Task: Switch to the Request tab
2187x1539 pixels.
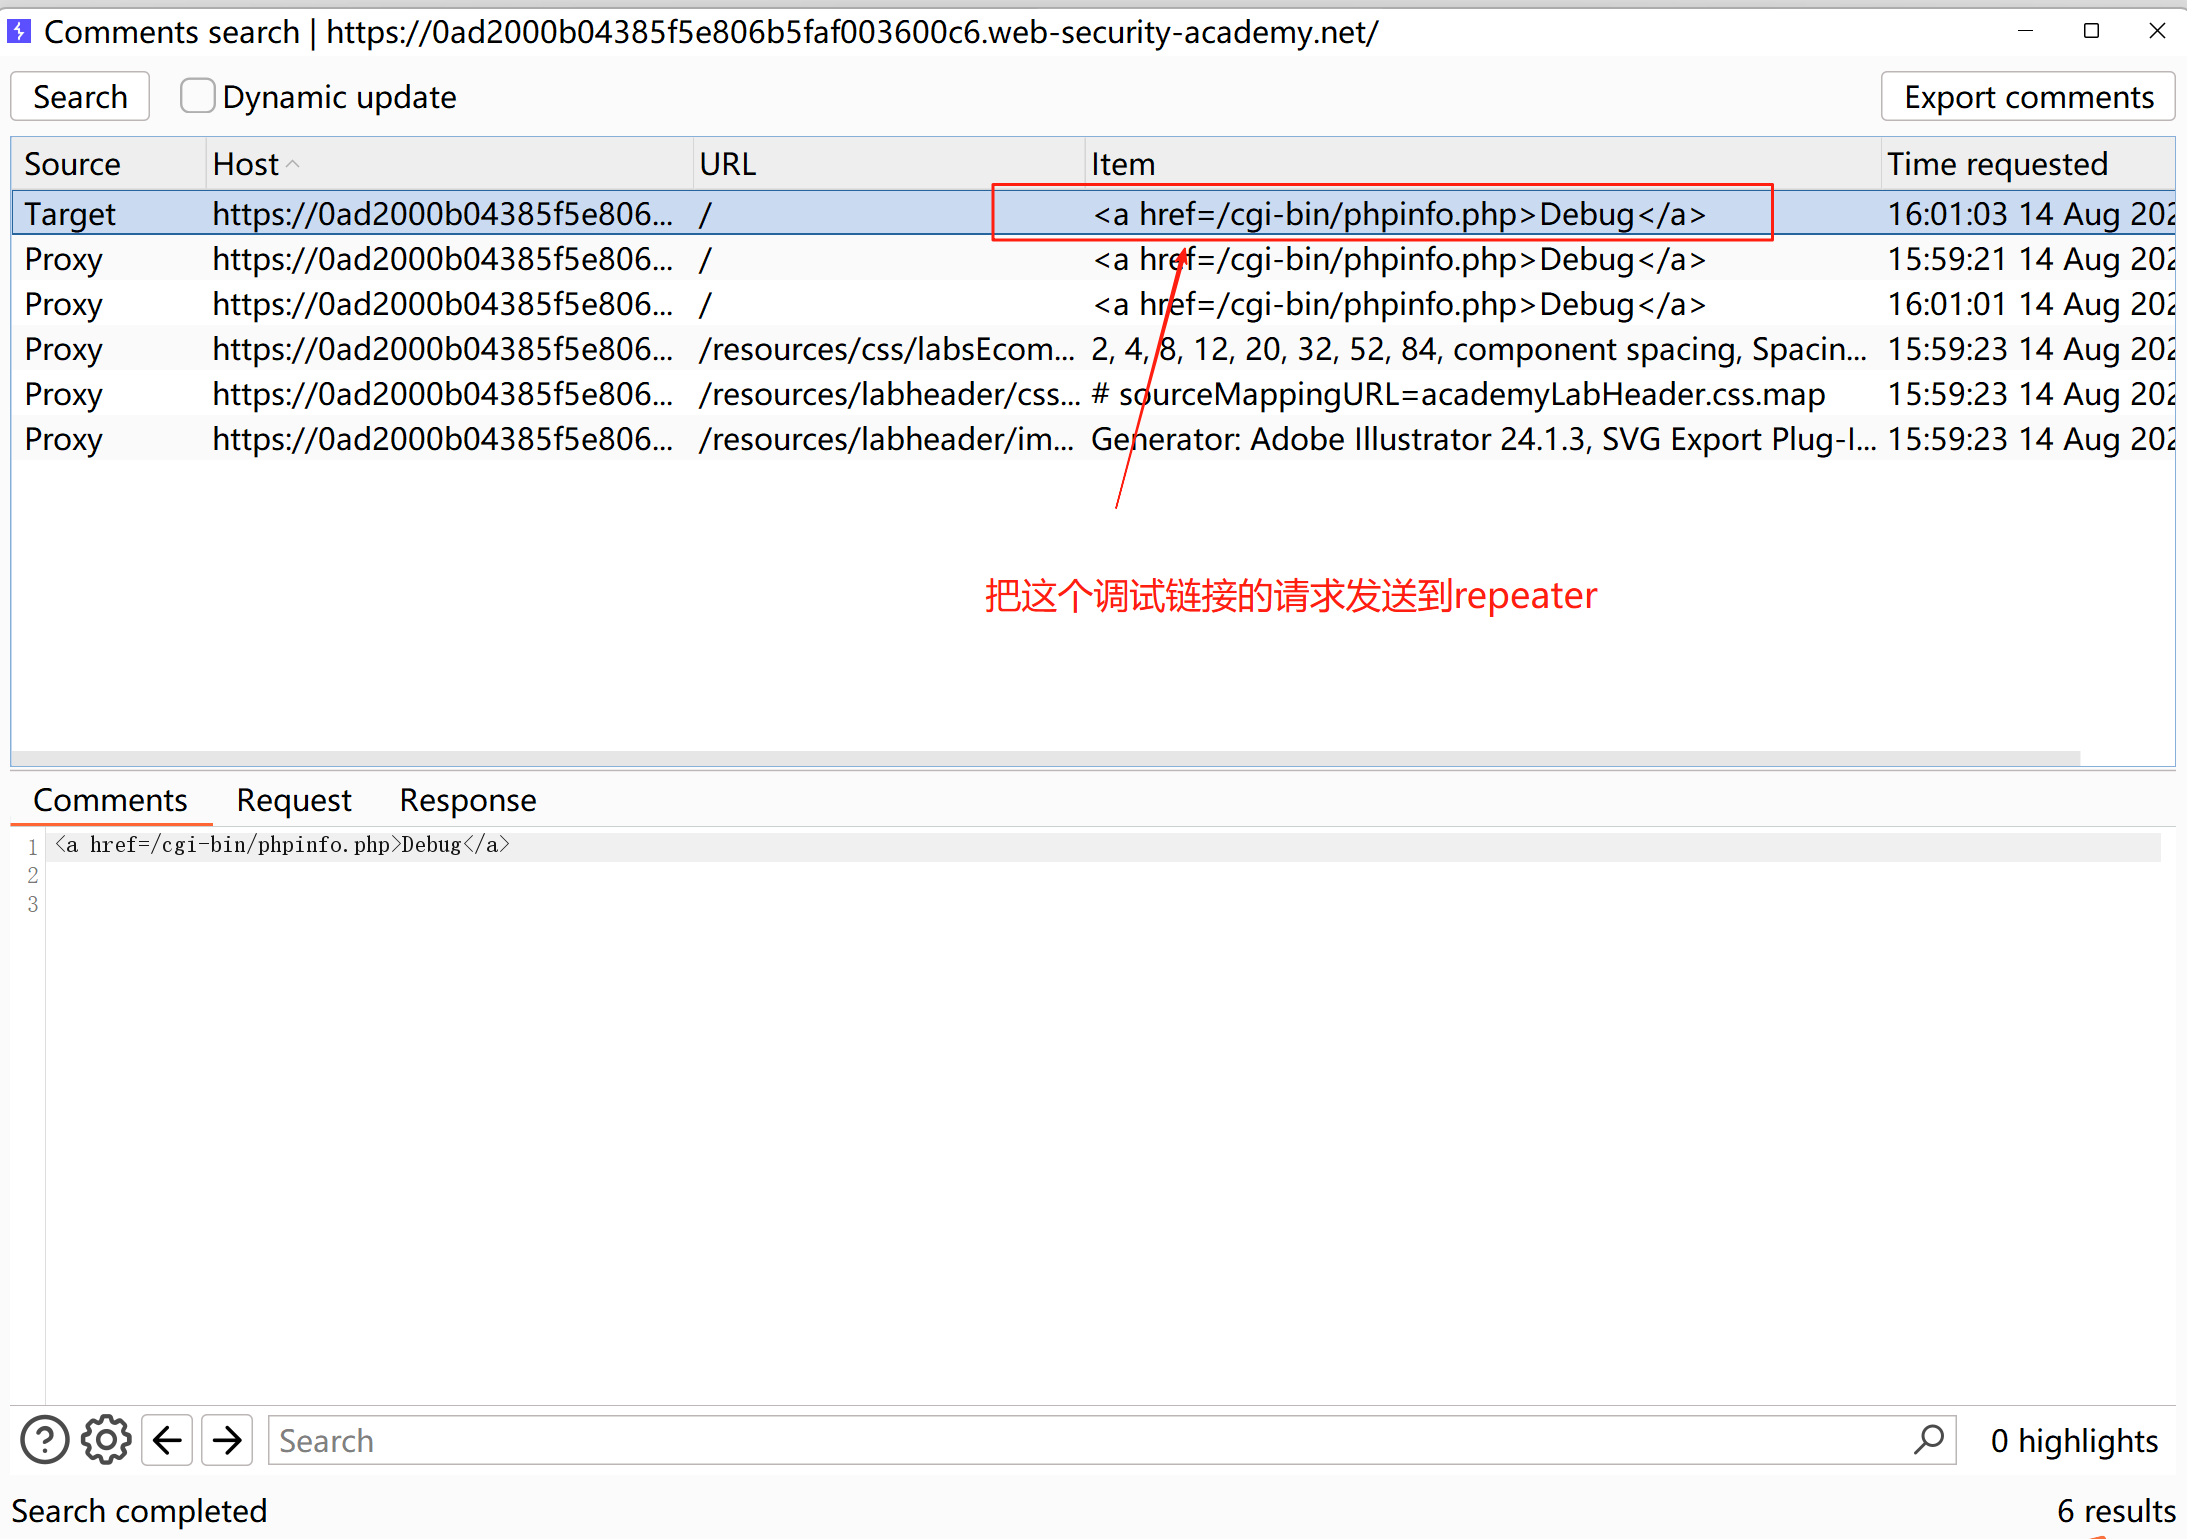Action: (294, 800)
